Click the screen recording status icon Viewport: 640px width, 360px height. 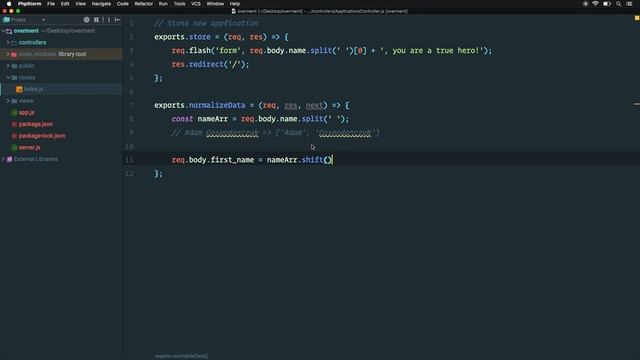pos(586,4)
